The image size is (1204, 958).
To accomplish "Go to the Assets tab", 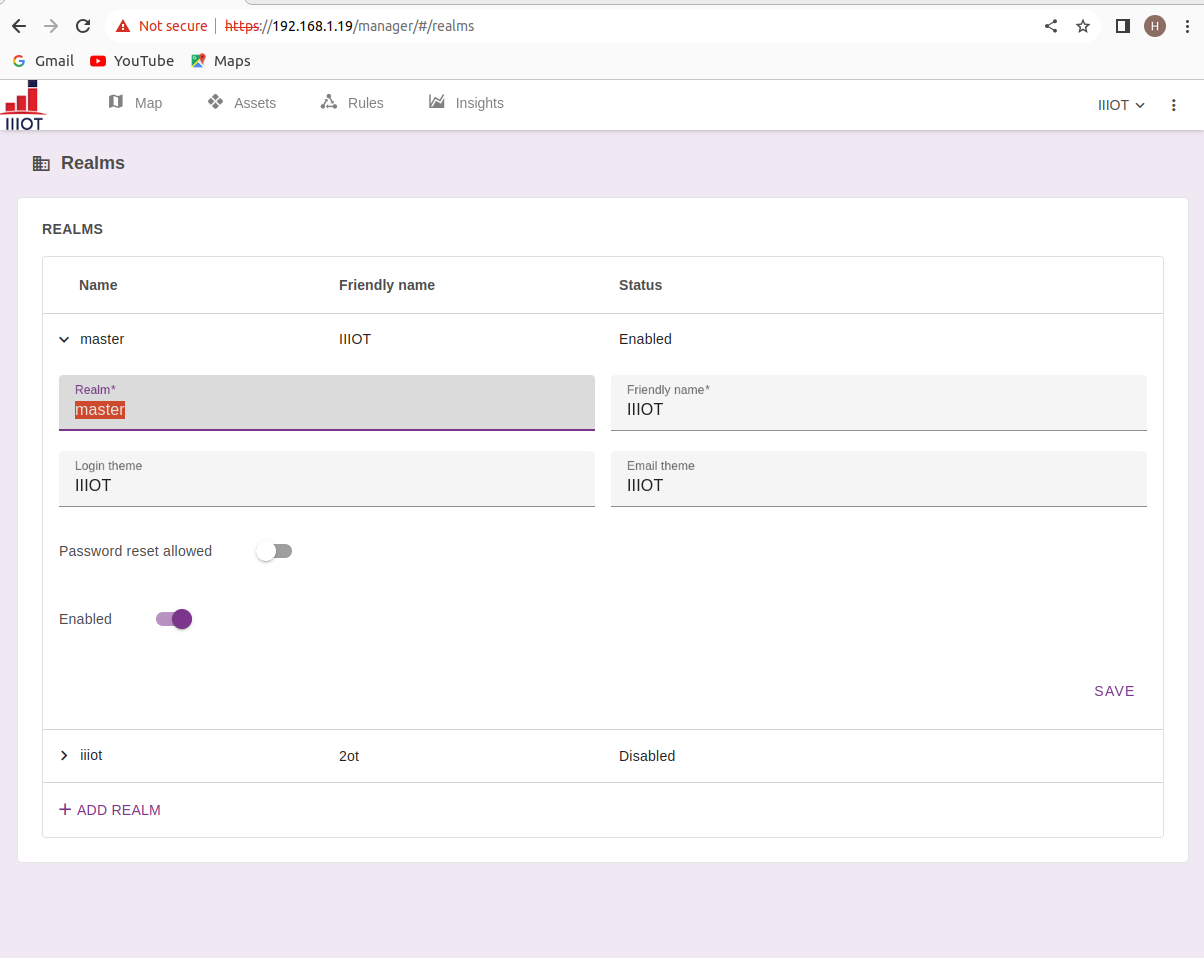I will coord(241,103).
